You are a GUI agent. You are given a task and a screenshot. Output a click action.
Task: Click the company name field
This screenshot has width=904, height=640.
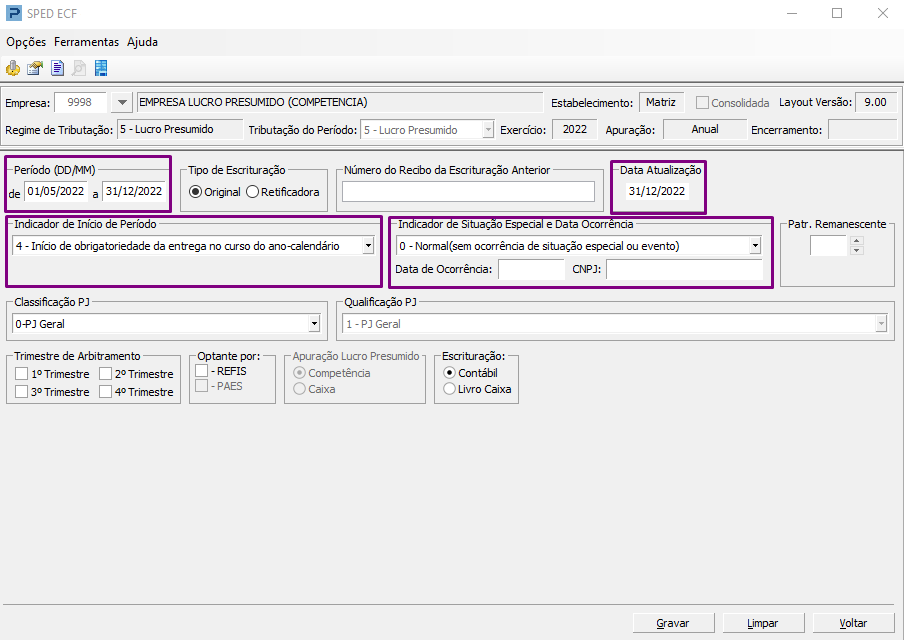340,103
